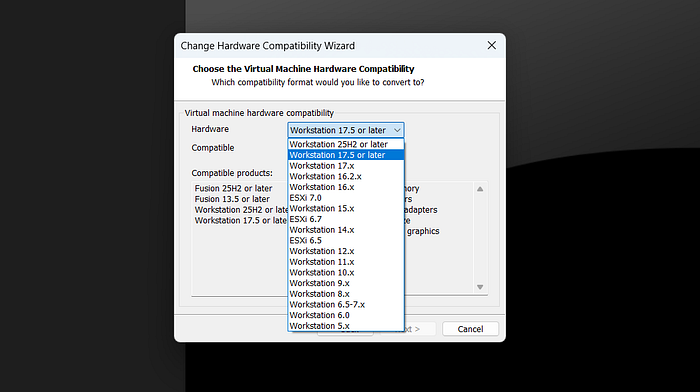Select Workstation 25H2 or later option
This screenshot has width=700, height=392.
point(346,144)
